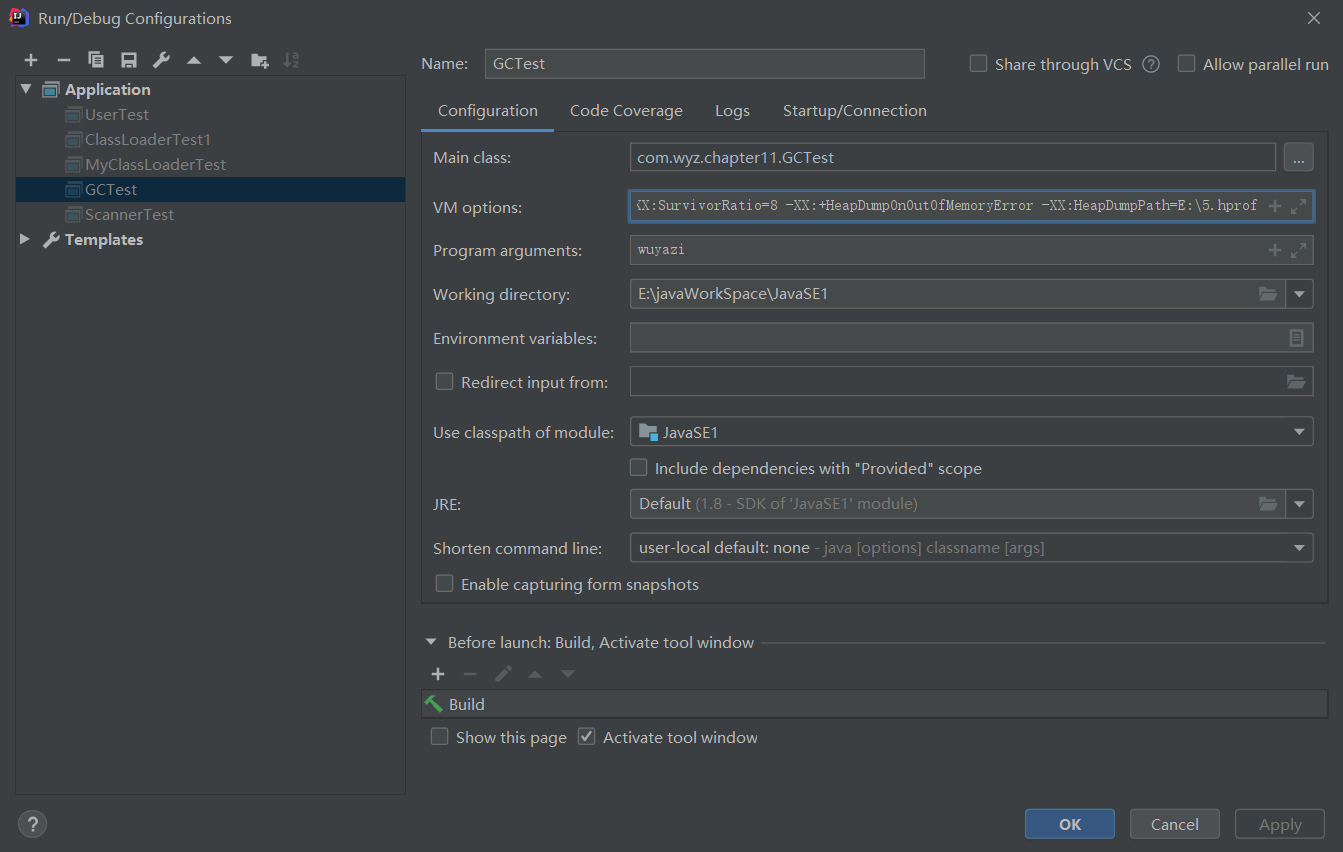
Task: Open Edit Templates wrench icon
Action: click(x=161, y=60)
